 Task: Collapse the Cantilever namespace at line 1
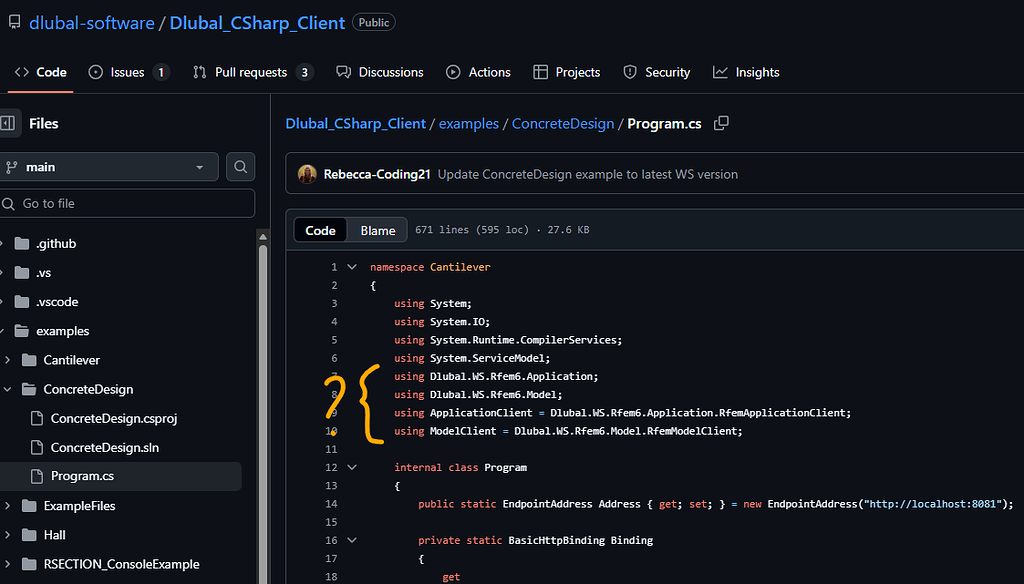pos(351,267)
